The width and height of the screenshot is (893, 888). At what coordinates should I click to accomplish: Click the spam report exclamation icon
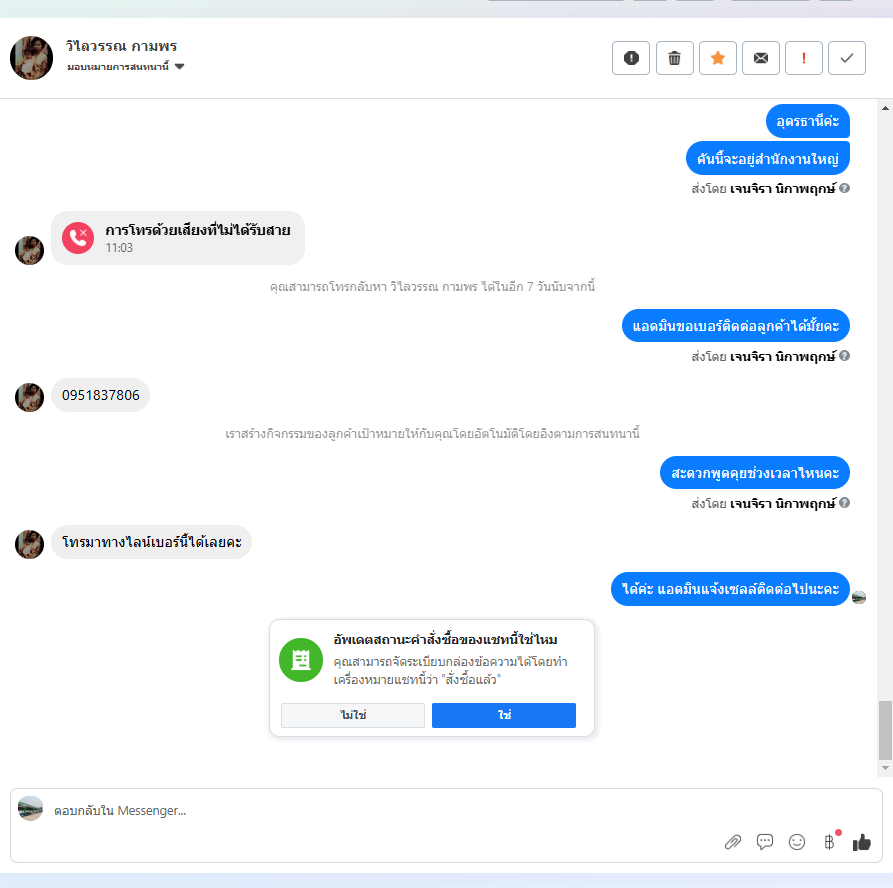(x=631, y=58)
